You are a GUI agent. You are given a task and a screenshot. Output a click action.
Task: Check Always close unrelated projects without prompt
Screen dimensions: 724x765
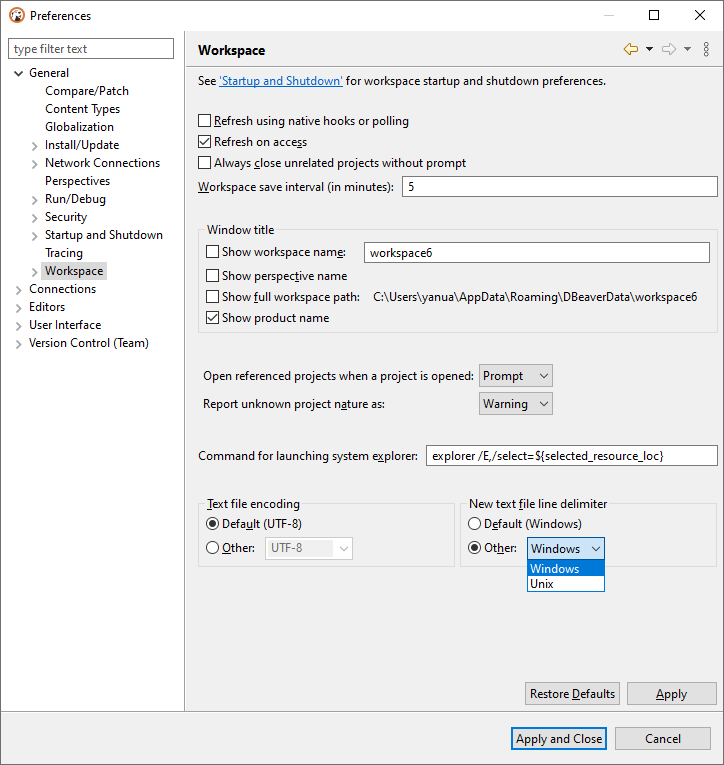204,162
